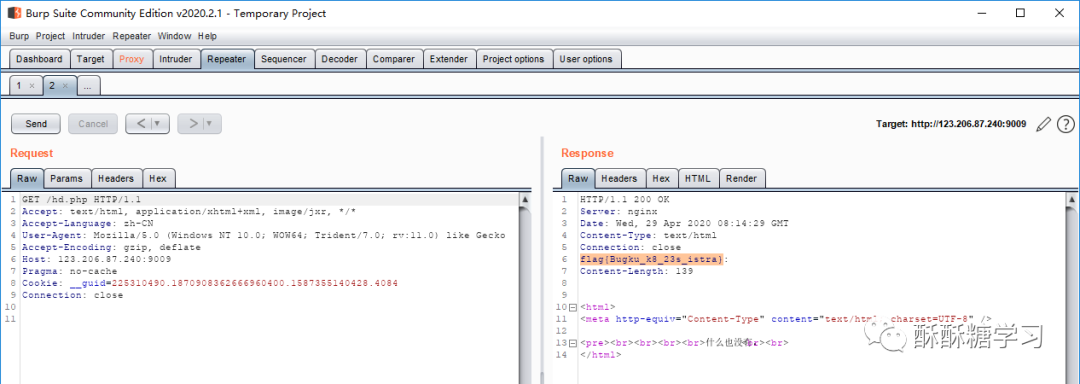Image resolution: width=1080 pixels, height=384 pixels.
Task: Click the Cookie __guid header line
Action: coord(209,283)
